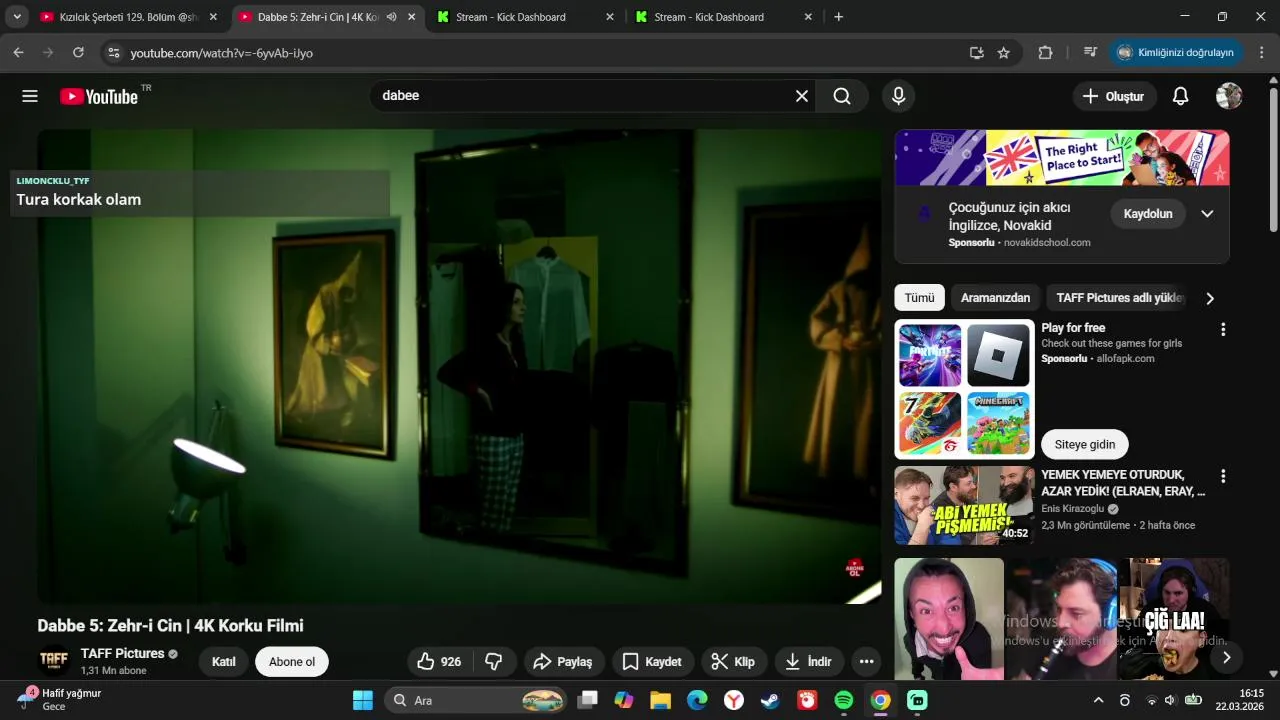This screenshot has height=720, width=1280.
Task: Click the video player area
Action: (459, 366)
